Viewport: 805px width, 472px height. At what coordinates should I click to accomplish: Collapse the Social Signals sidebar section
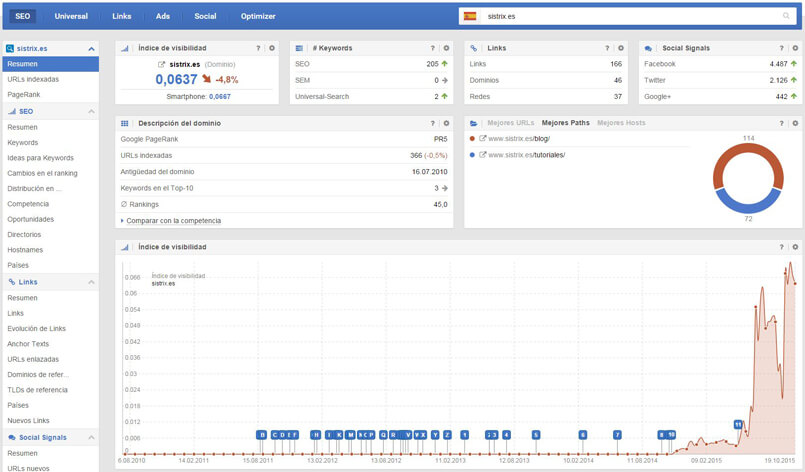tap(91, 438)
